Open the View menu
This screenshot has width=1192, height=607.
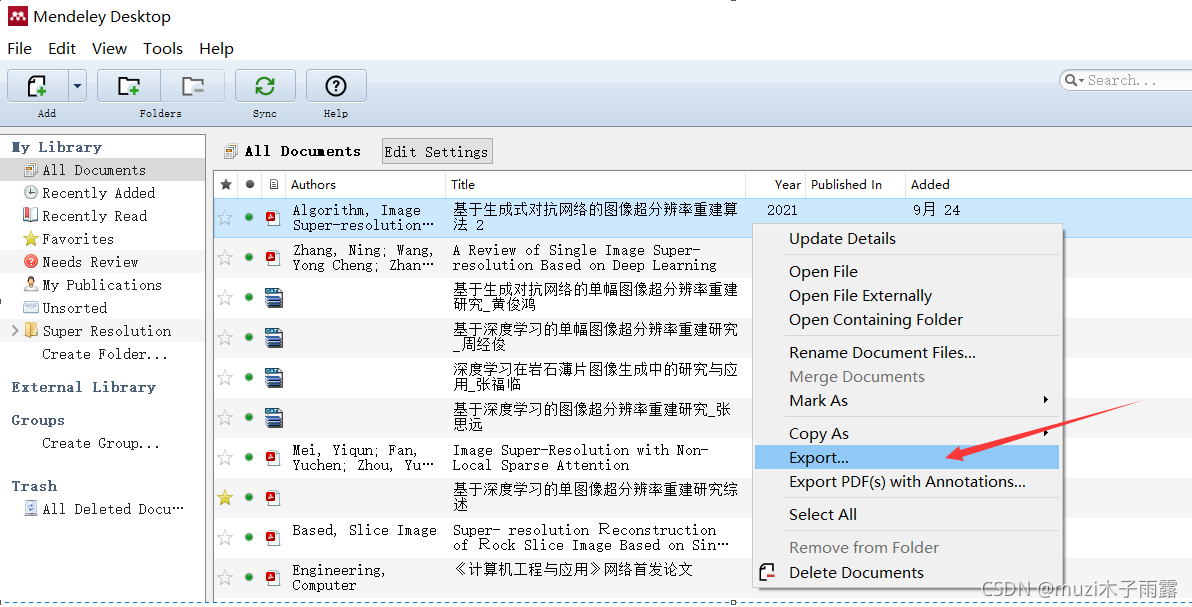click(x=109, y=49)
